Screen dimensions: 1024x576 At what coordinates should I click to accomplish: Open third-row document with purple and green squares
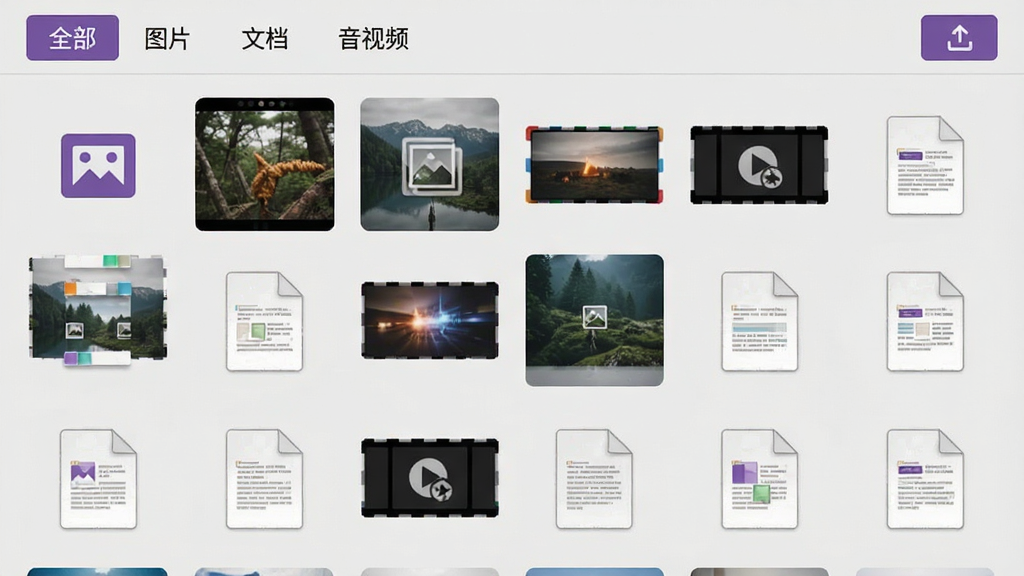[760, 479]
